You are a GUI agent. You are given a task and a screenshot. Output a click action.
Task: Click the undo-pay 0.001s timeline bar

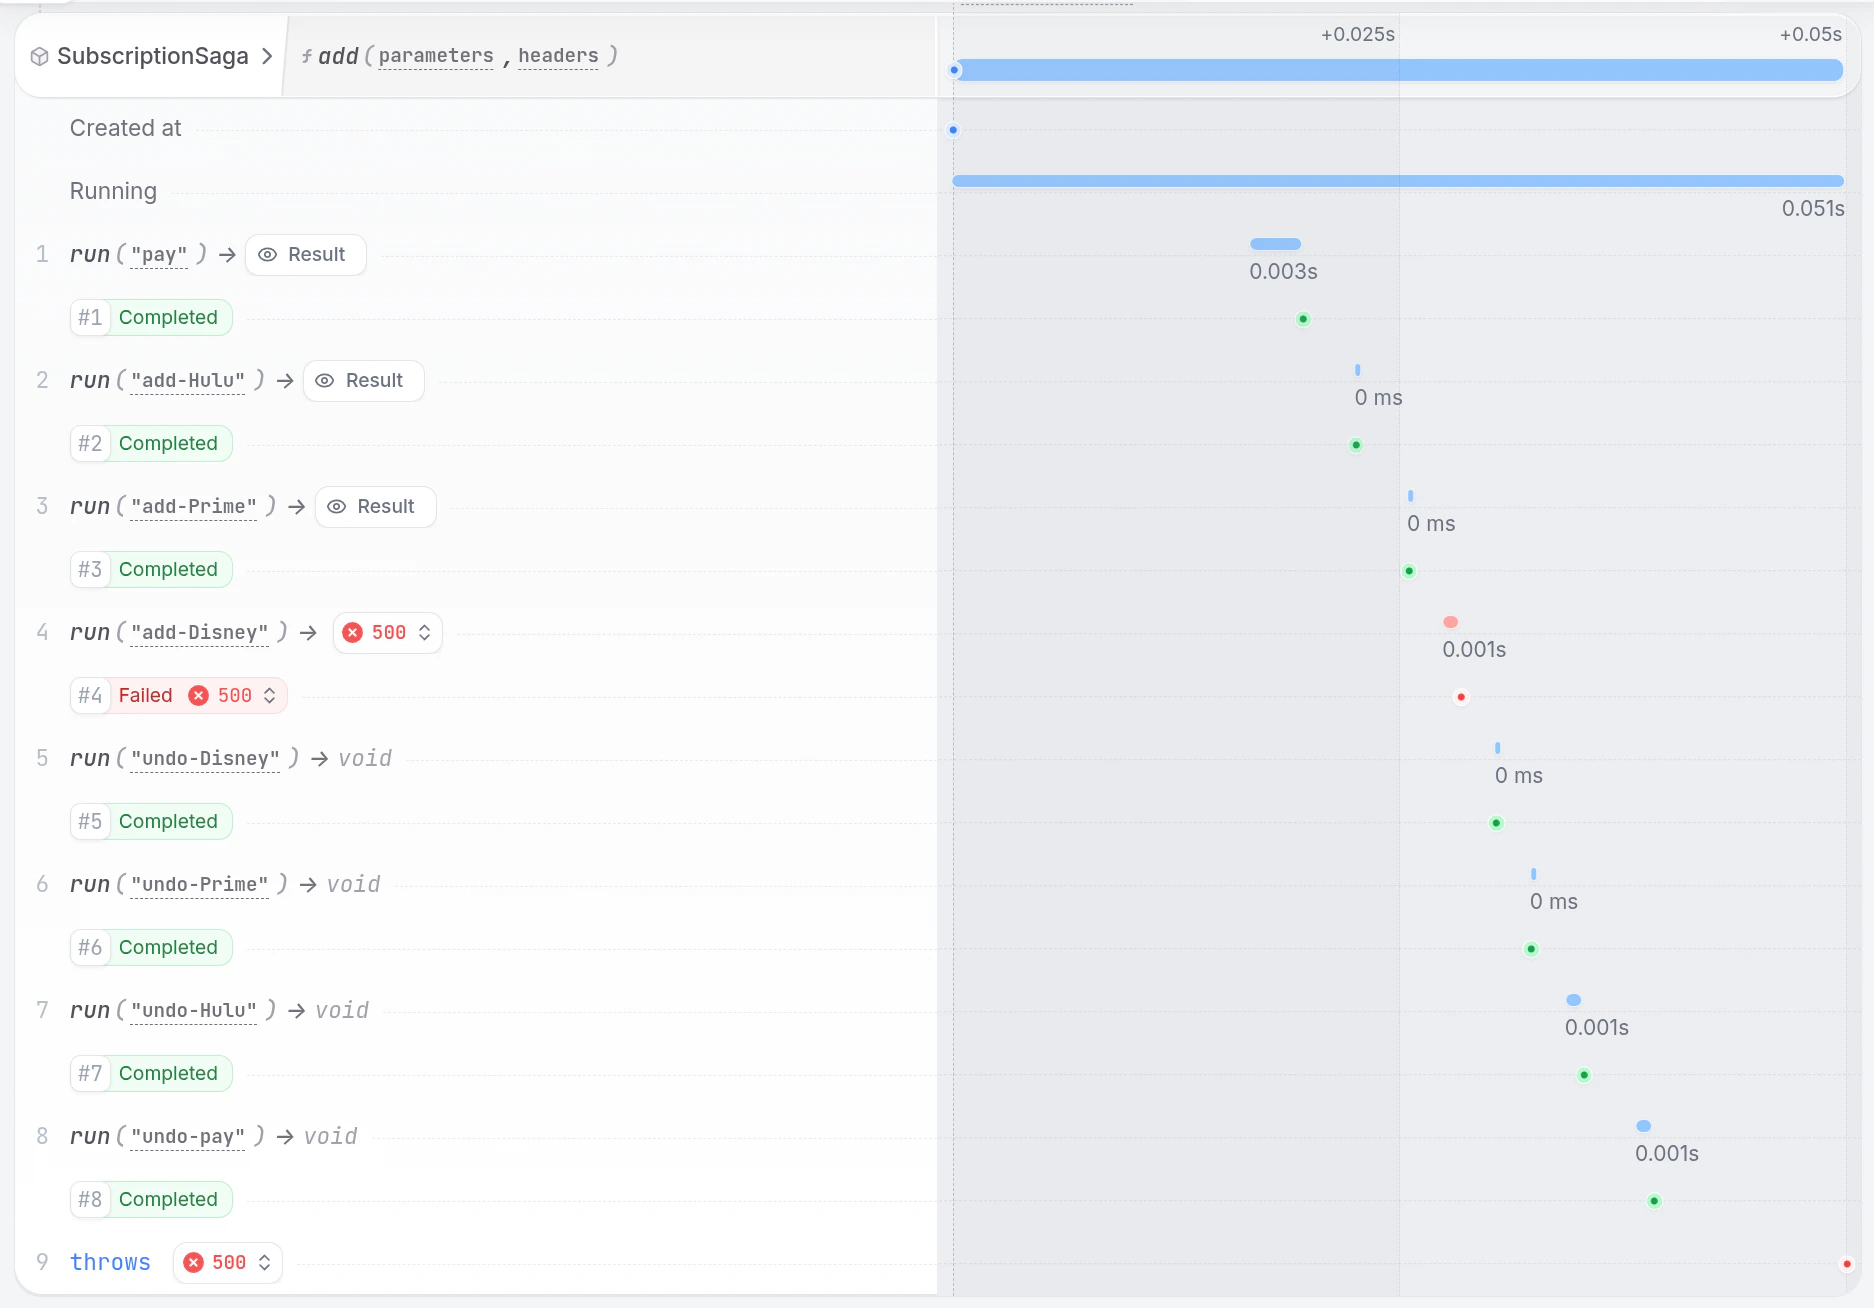pos(1643,1126)
